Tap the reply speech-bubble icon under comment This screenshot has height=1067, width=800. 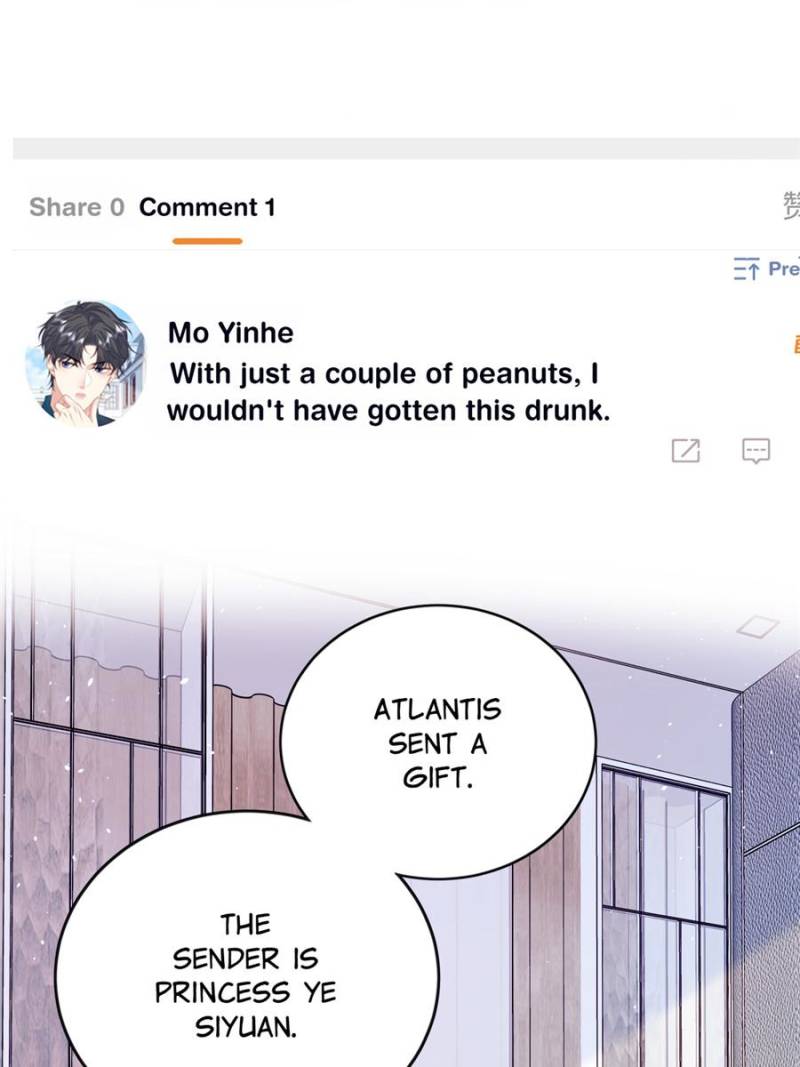[756, 451]
